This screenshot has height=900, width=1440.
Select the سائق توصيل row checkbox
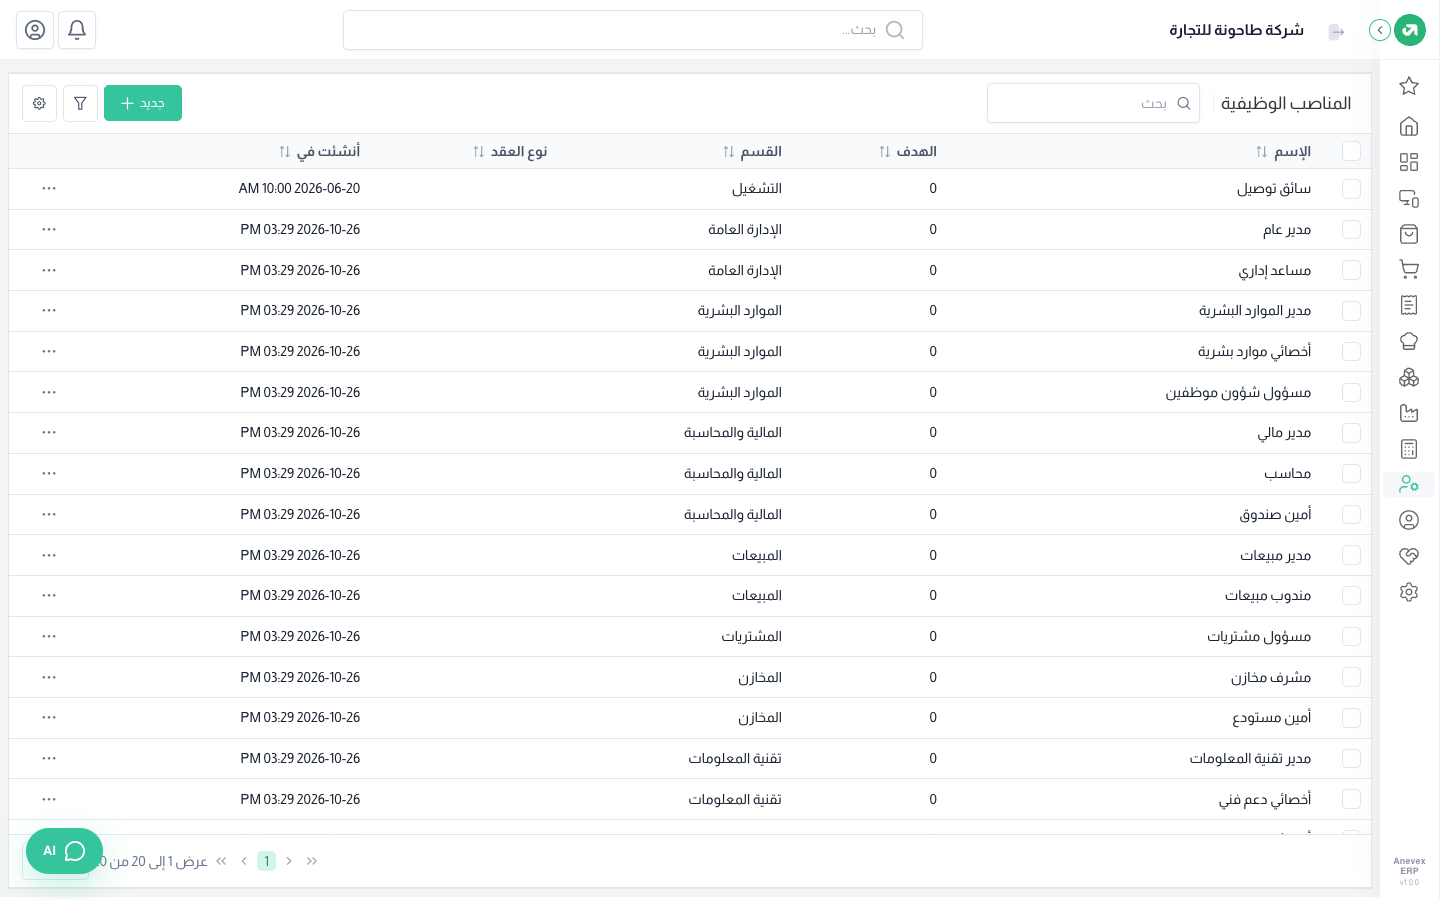(x=1352, y=188)
